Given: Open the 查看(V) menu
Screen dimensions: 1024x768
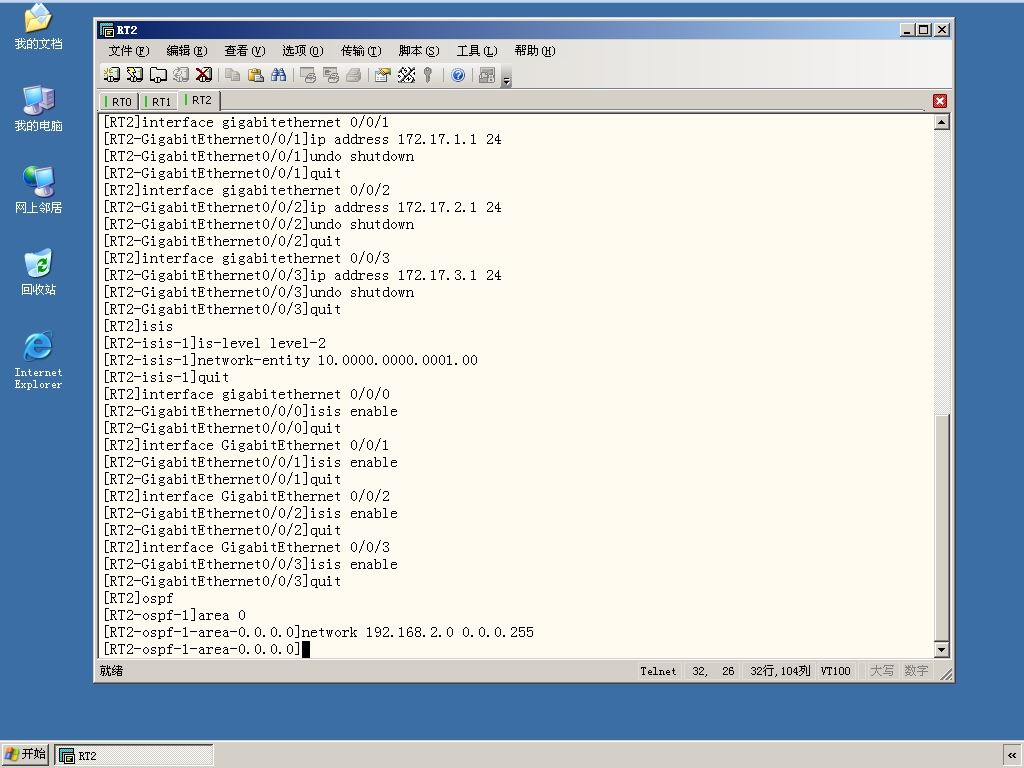Looking at the screenshot, I should click(x=244, y=51).
